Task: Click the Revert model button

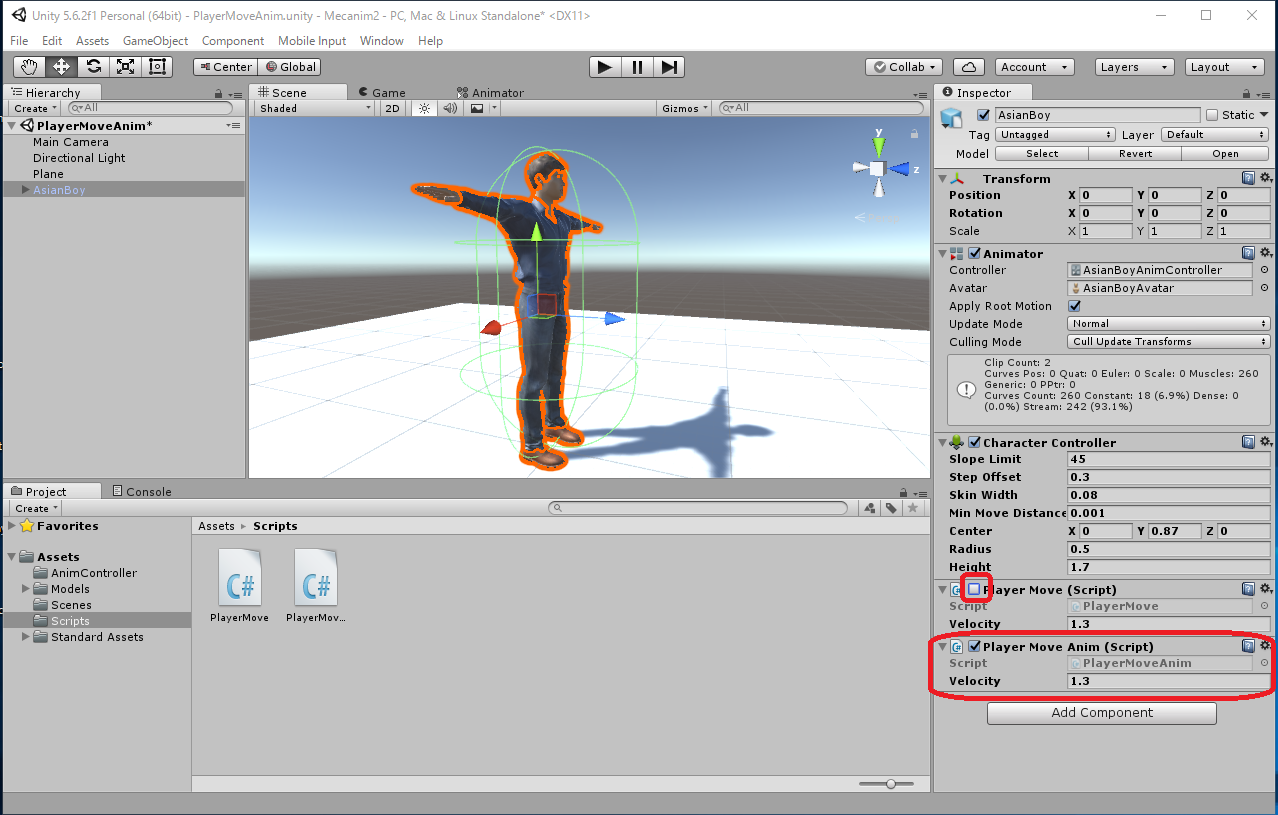Action: pos(1135,154)
